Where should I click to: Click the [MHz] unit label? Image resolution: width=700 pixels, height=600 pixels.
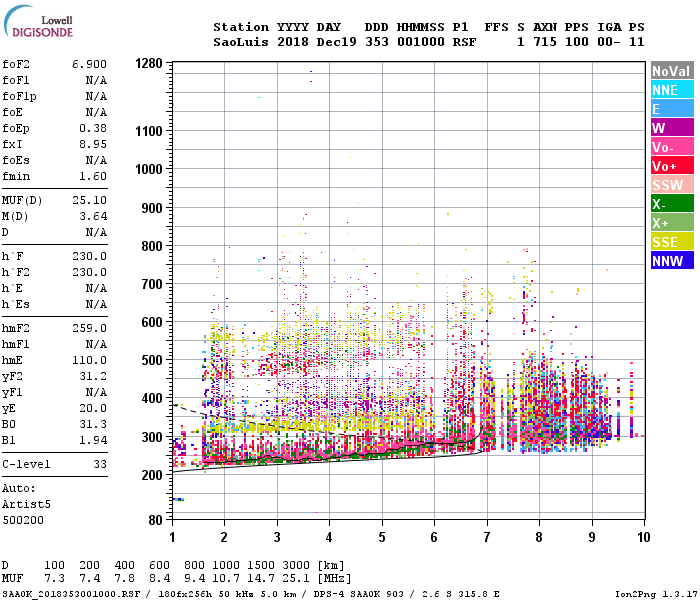(x=335, y=579)
